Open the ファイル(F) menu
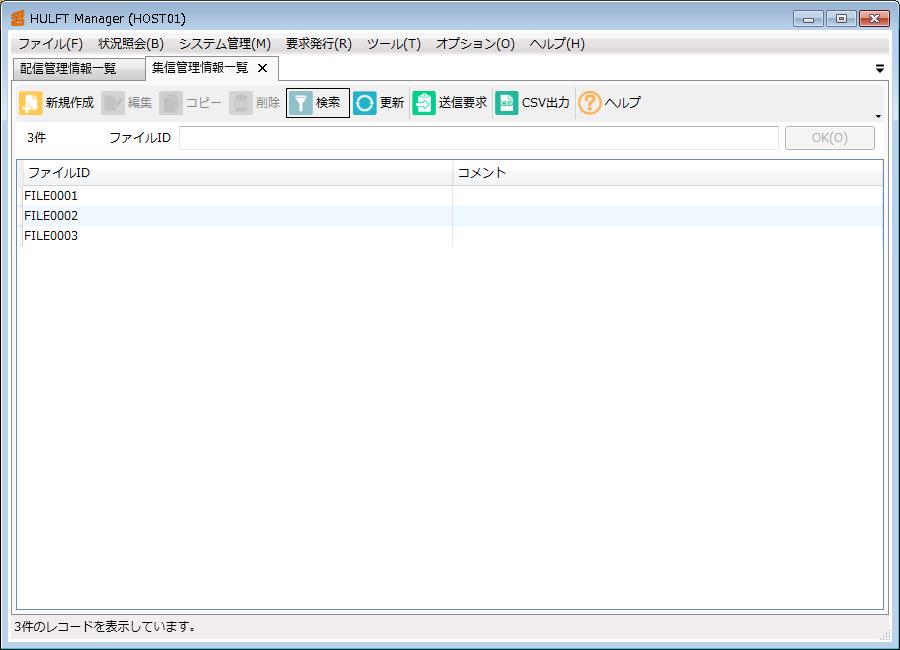This screenshot has height=650, width=900. point(50,44)
